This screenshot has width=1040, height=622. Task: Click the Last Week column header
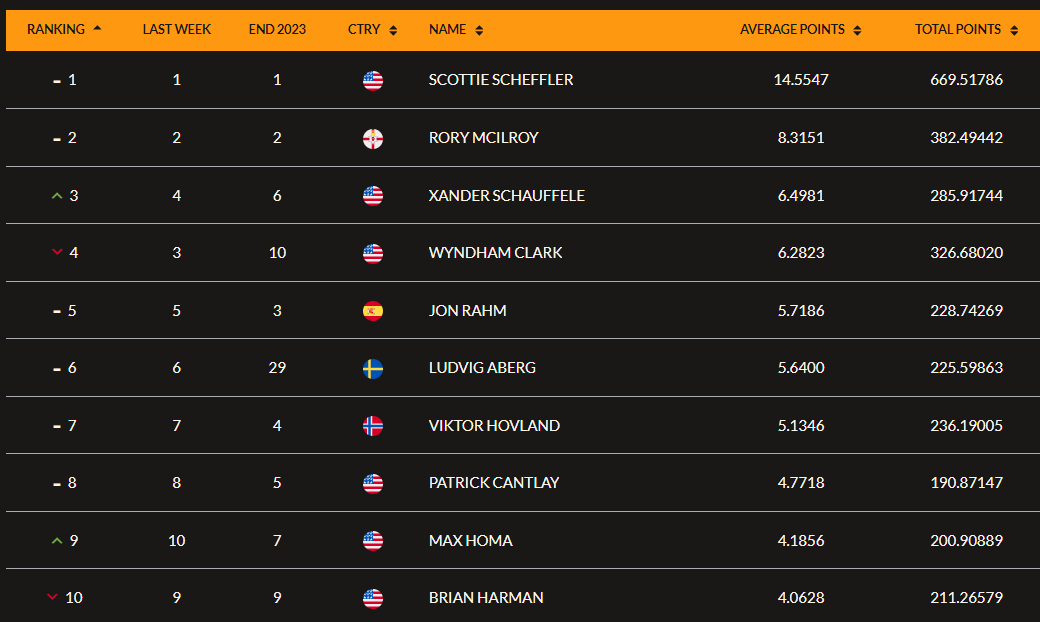tap(177, 30)
